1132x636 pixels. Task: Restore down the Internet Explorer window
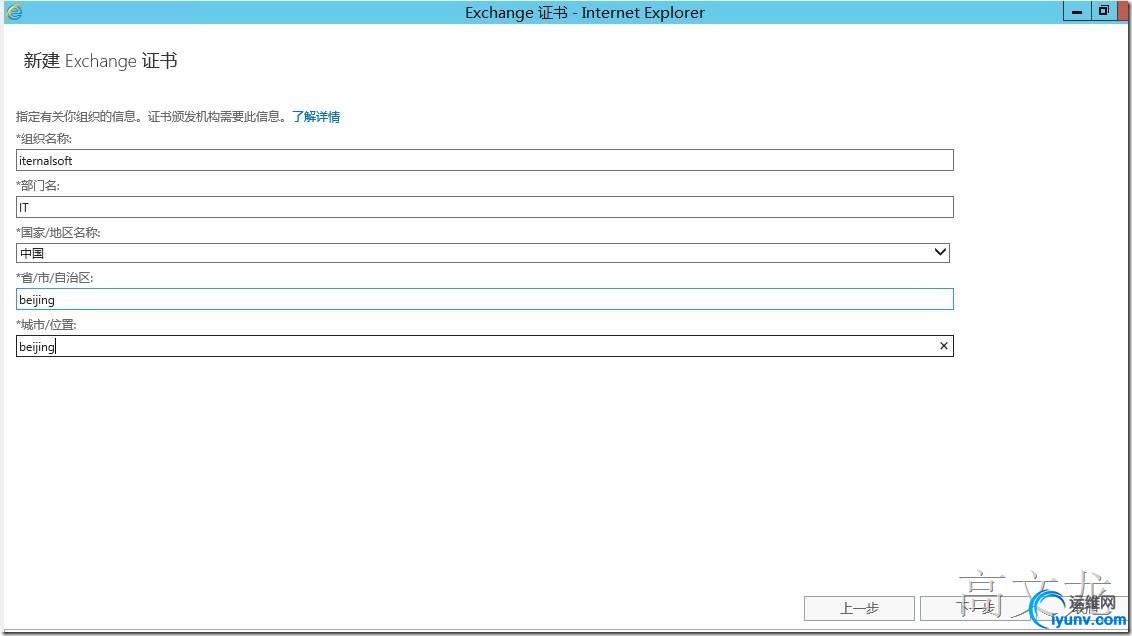[1103, 12]
